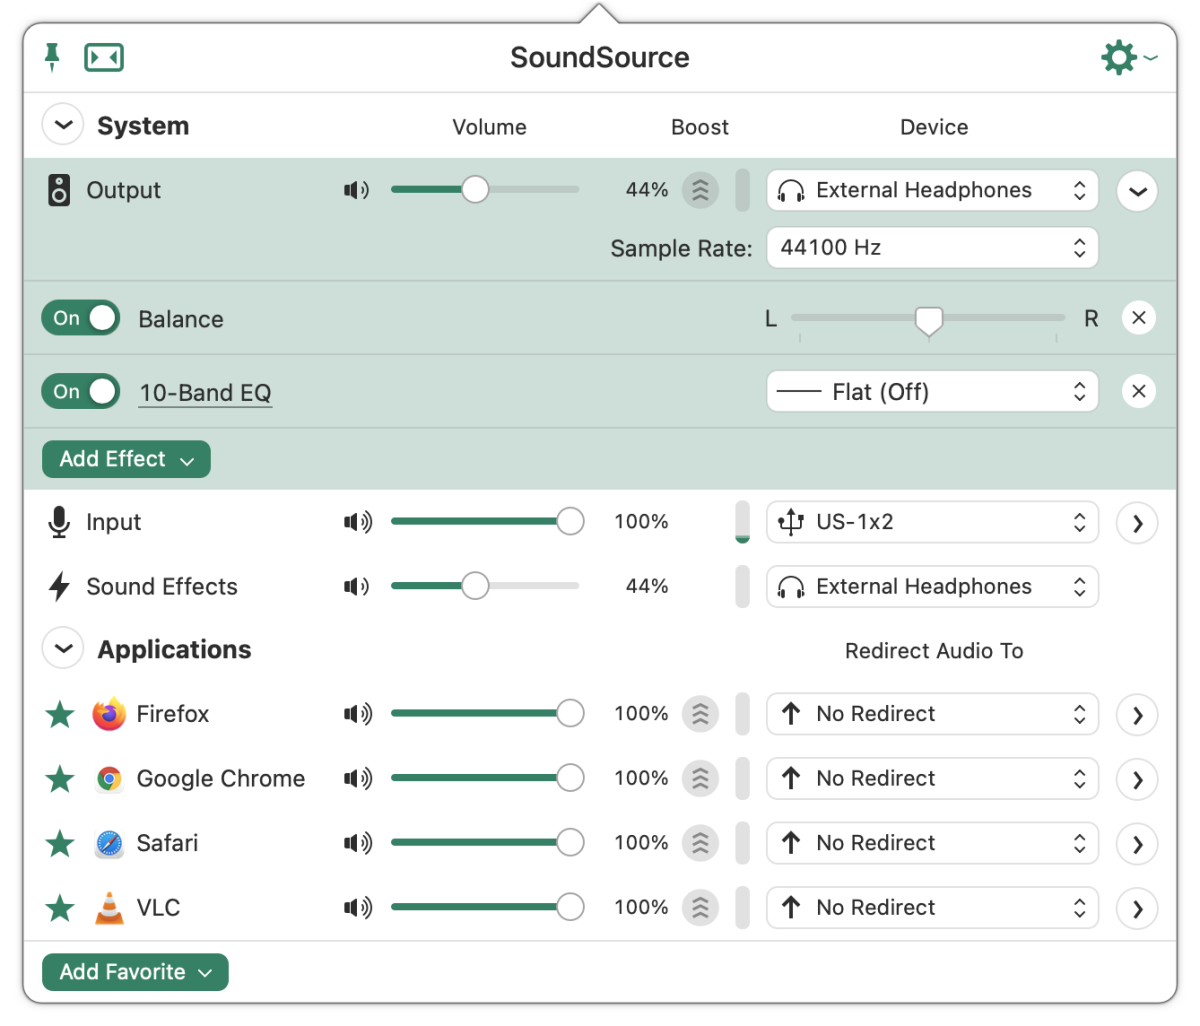Expand Safari's advanced options arrow
The width and height of the screenshot is (1200, 1026).
coord(1138,844)
